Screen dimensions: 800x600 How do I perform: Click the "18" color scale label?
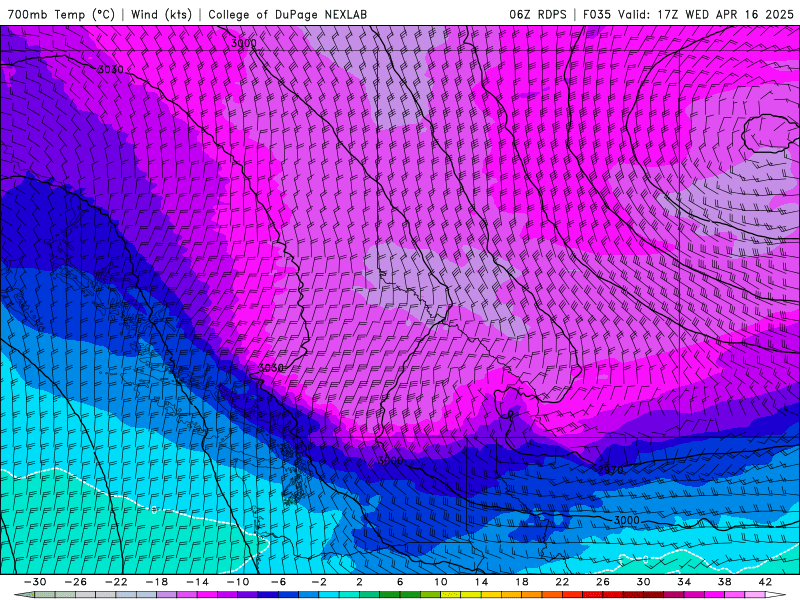pos(521,582)
